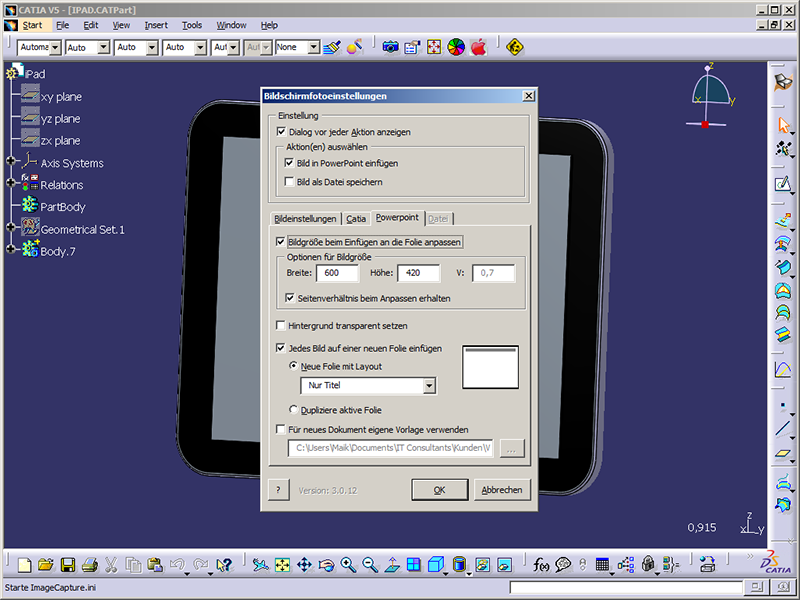Click the OK button
This screenshot has width=800, height=600.
[439, 490]
